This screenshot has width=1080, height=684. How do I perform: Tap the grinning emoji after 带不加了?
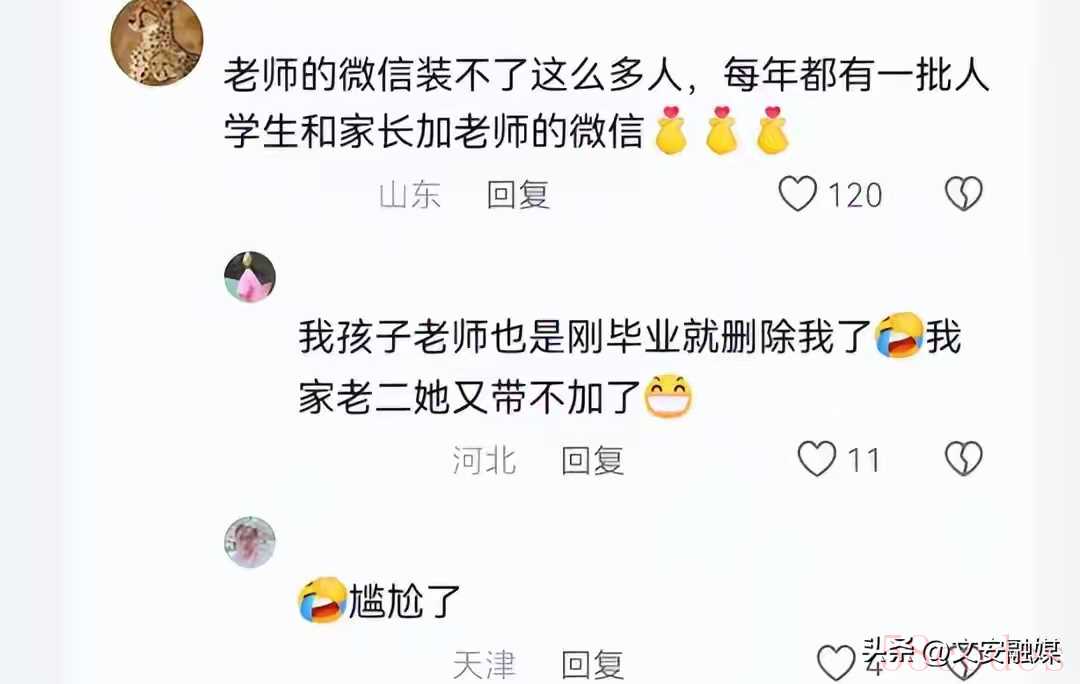[x=668, y=397]
